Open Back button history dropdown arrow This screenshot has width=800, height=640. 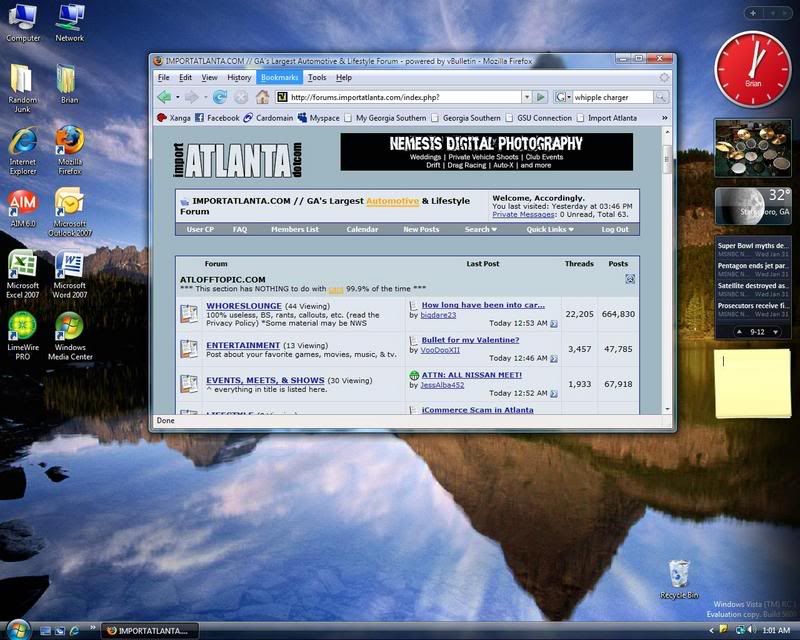click(x=178, y=97)
